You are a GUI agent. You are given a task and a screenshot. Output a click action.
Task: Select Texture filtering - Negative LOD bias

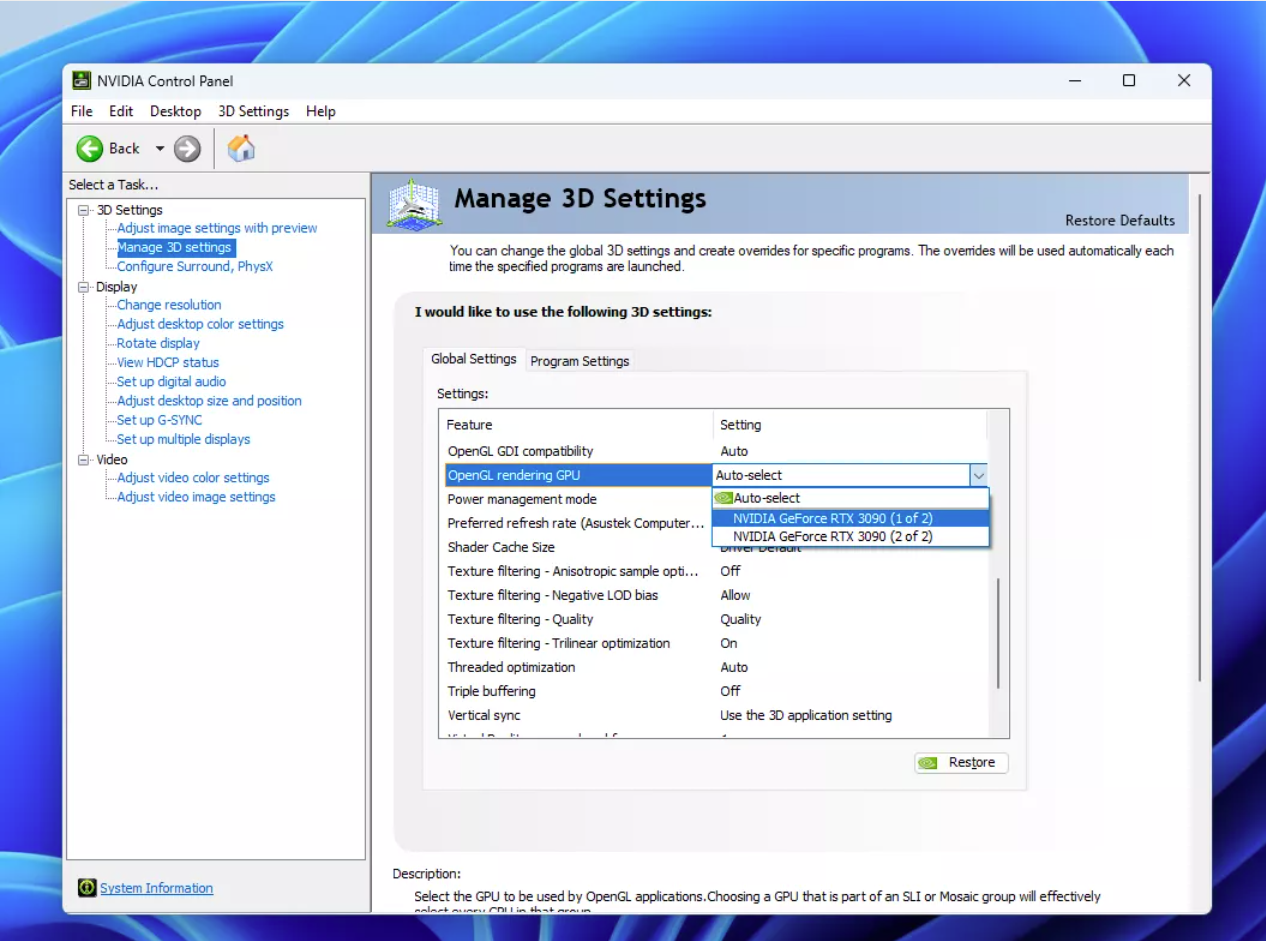click(x=714, y=595)
